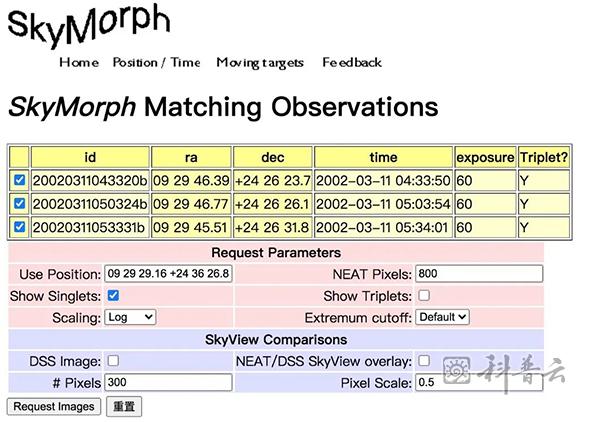Viewport: 600px width, 422px height.
Task: Open the Home navigation link
Action: (79, 62)
